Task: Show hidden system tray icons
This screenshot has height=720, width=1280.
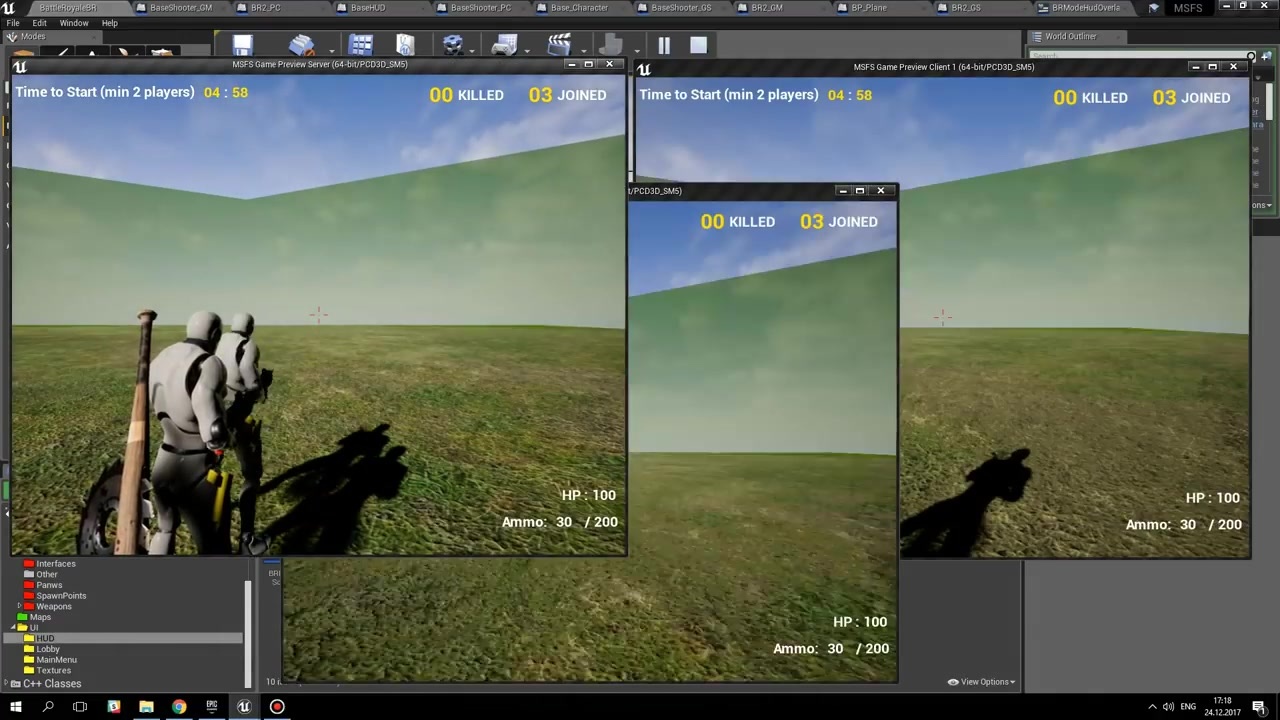Action: coord(1151,707)
